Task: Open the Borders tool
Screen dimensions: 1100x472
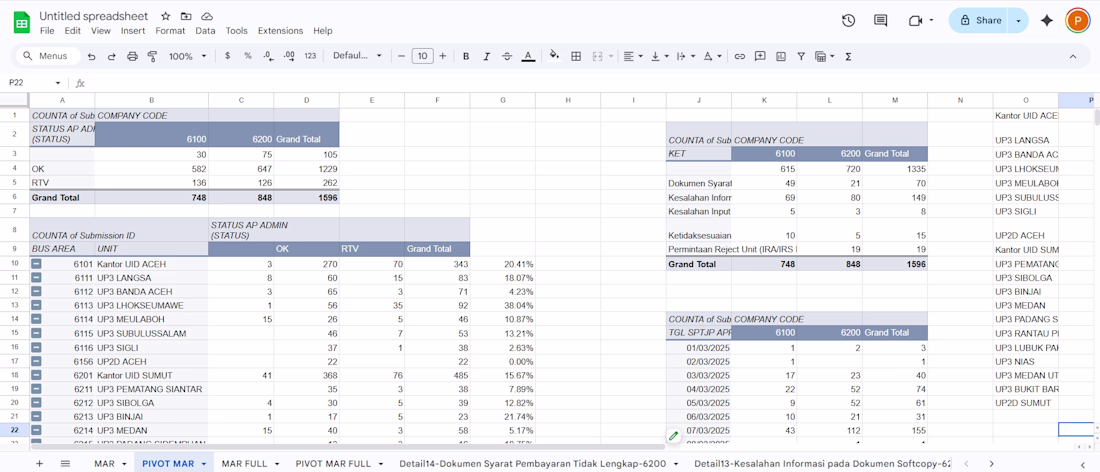Action: 576,57
